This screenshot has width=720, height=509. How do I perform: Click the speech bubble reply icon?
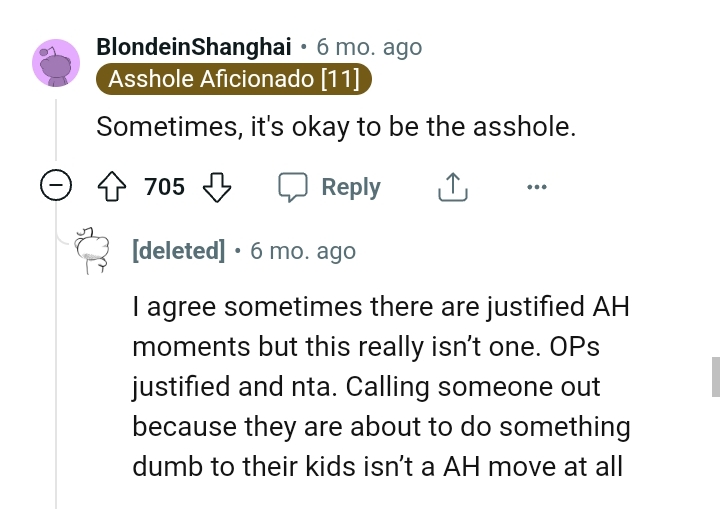292,187
